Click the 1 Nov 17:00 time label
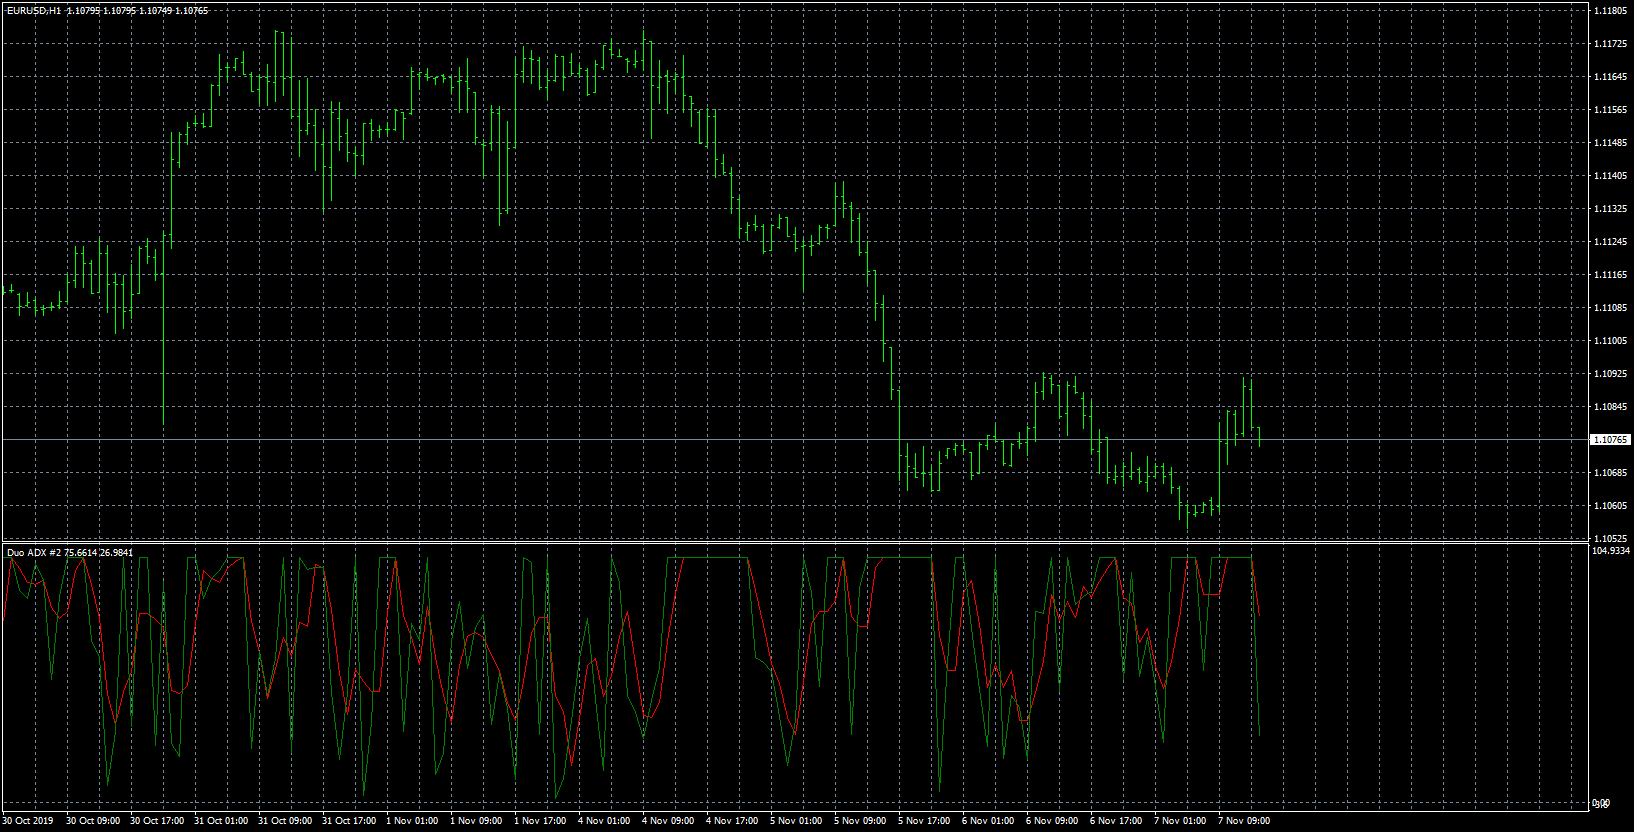1634x832 pixels. pyautogui.click(x=540, y=821)
